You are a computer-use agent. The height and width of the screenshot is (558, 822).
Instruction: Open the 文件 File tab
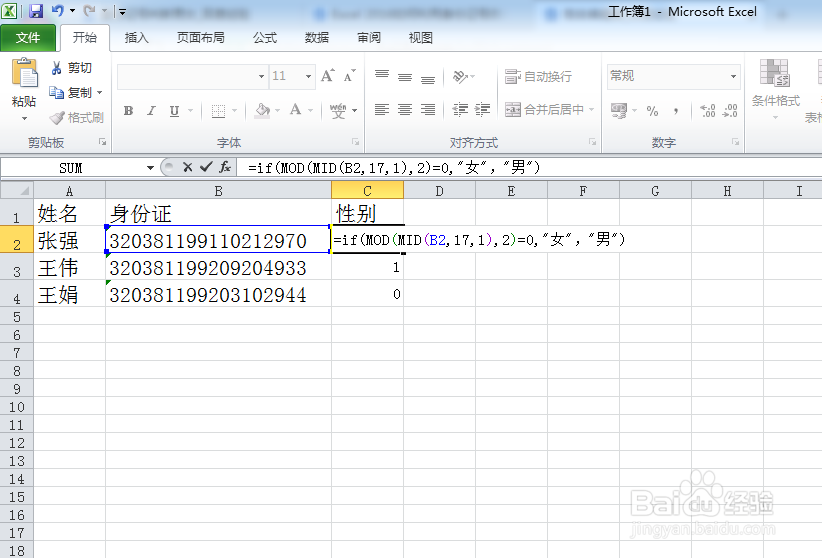coord(28,38)
